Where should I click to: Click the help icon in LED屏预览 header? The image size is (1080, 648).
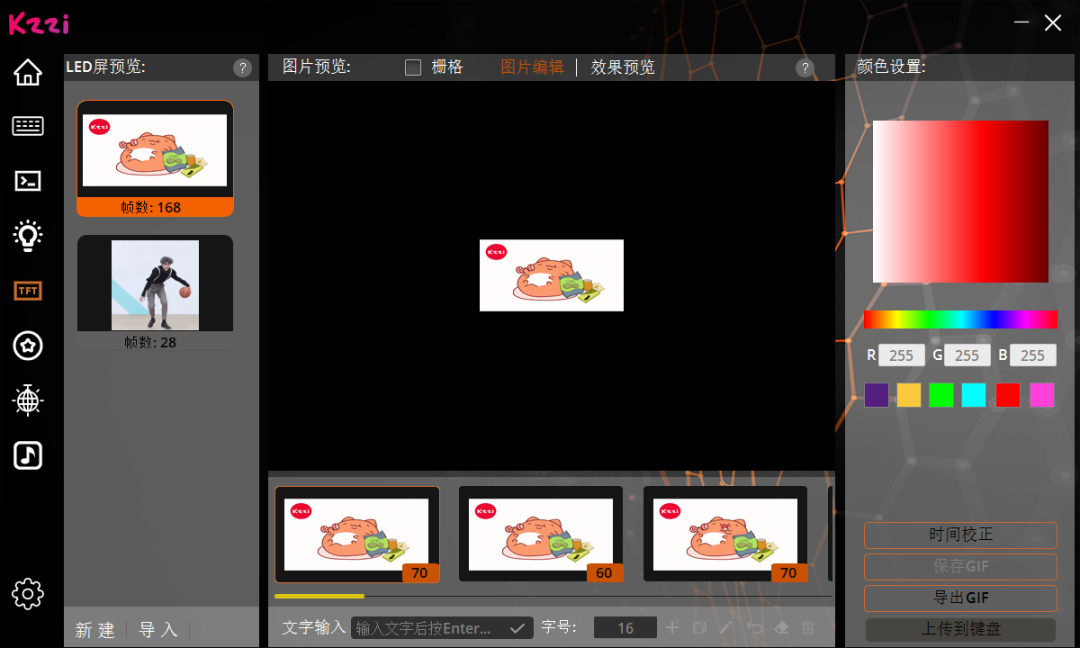coord(242,67)
